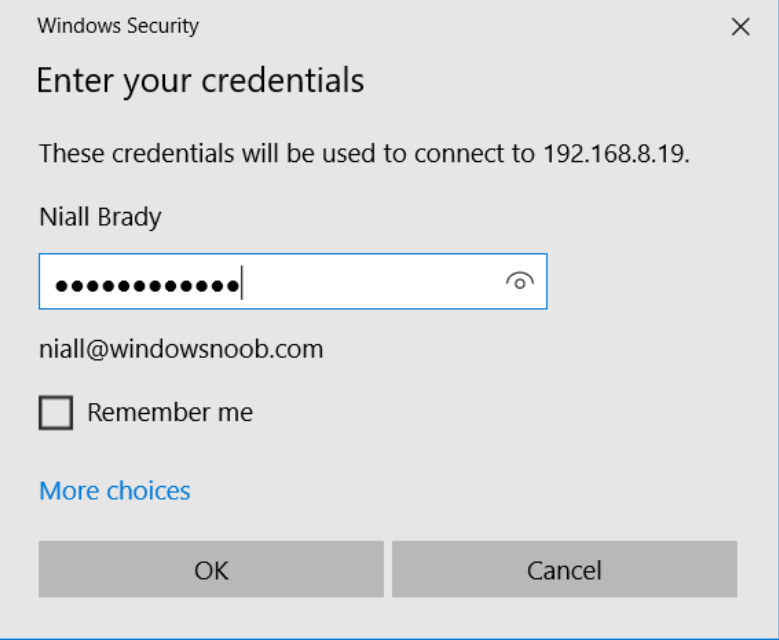
Task: Click the Niall Brady account name
Action: tap(100, 217)
